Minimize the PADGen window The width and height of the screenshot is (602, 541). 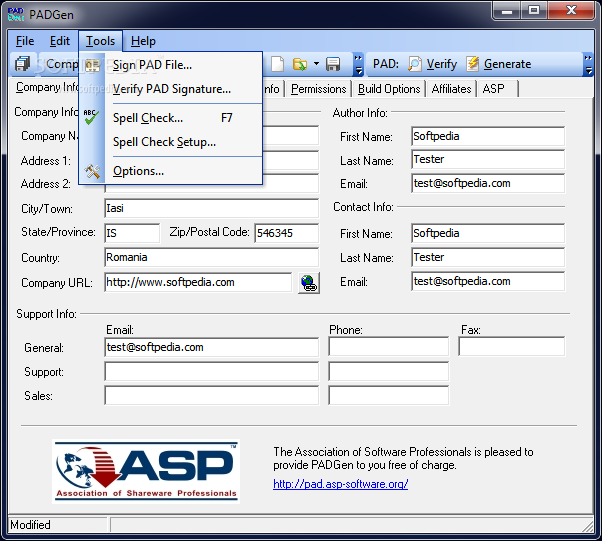click(x=507, y=11)
